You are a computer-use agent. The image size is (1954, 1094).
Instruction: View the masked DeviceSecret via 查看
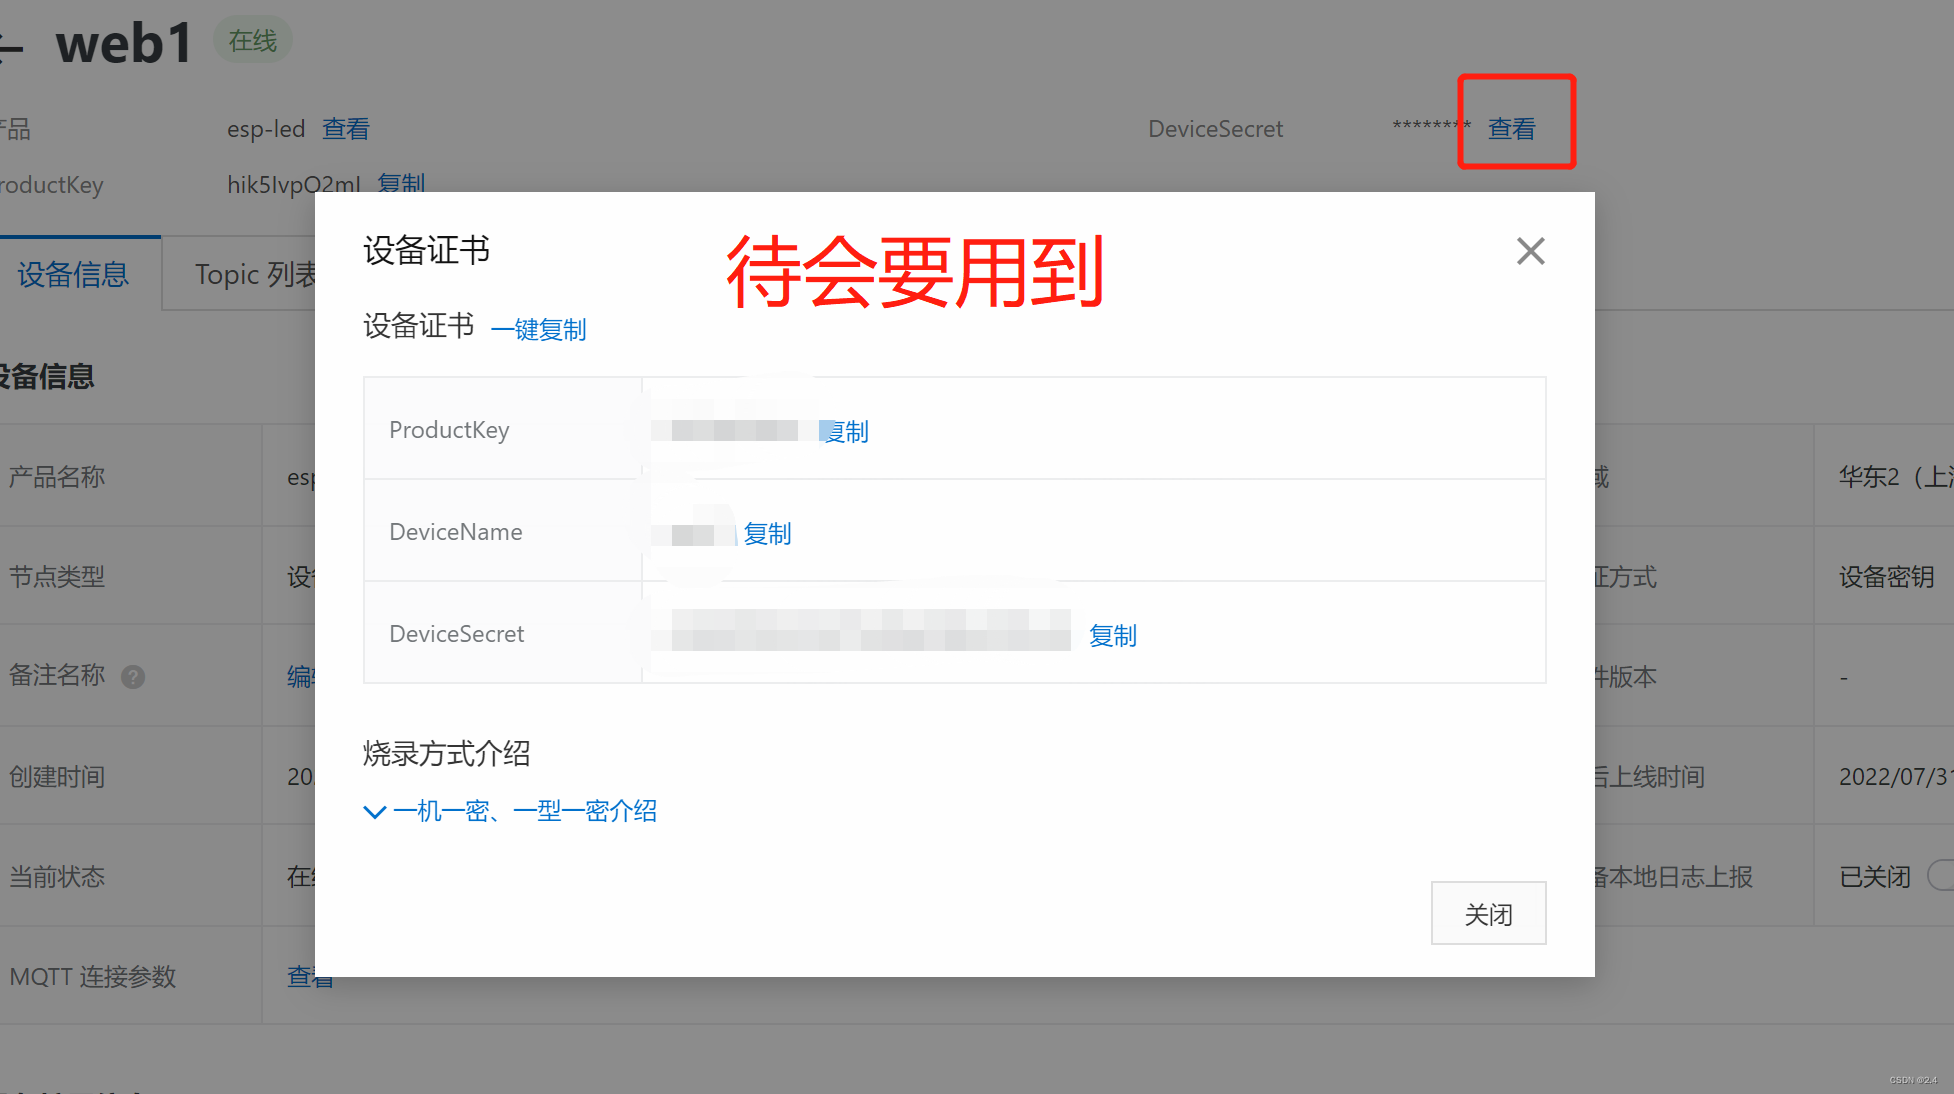[1511, 129]
